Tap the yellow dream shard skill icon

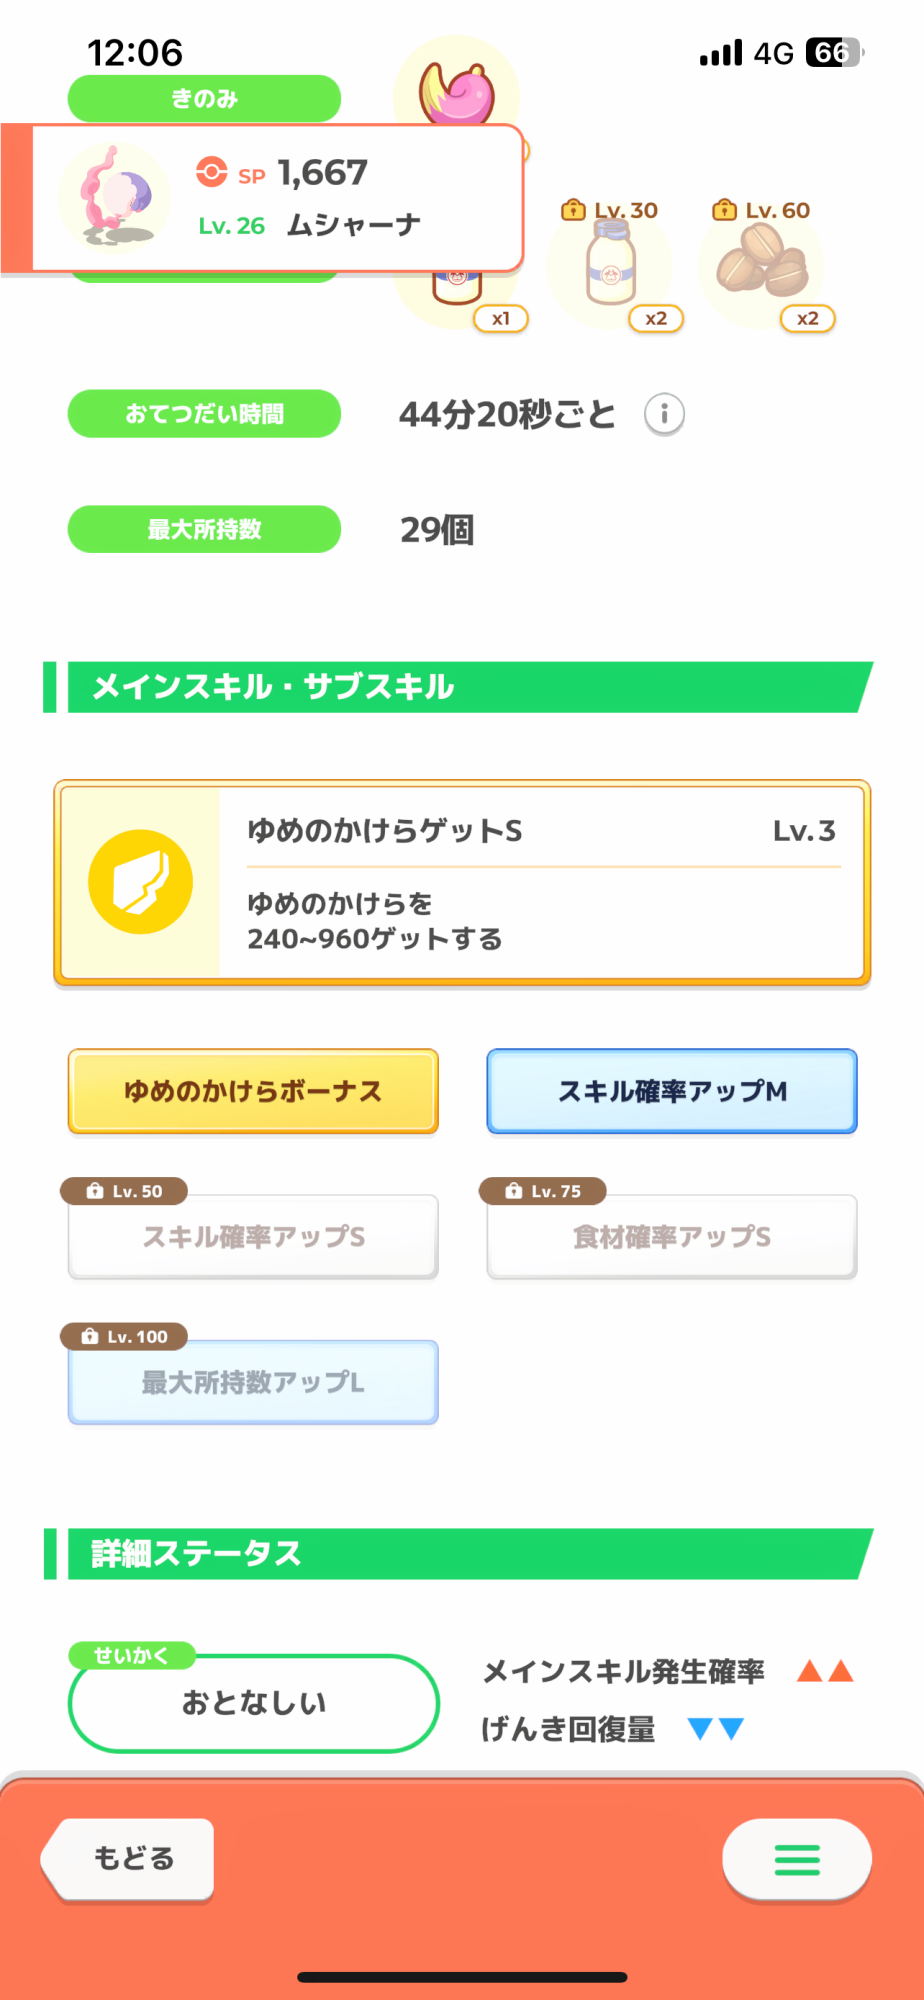tap(140, 882)
